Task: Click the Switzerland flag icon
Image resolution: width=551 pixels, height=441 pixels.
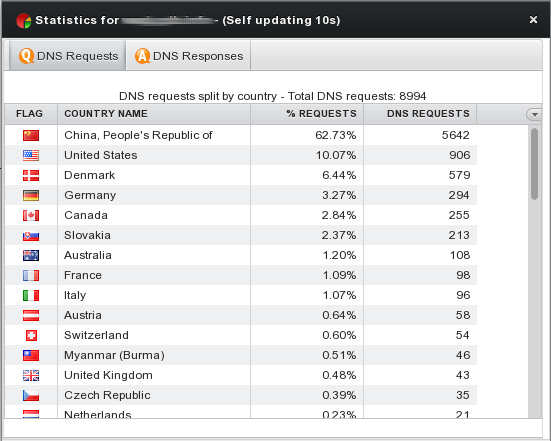Action: pyautogui.click(x=31, y=336)
